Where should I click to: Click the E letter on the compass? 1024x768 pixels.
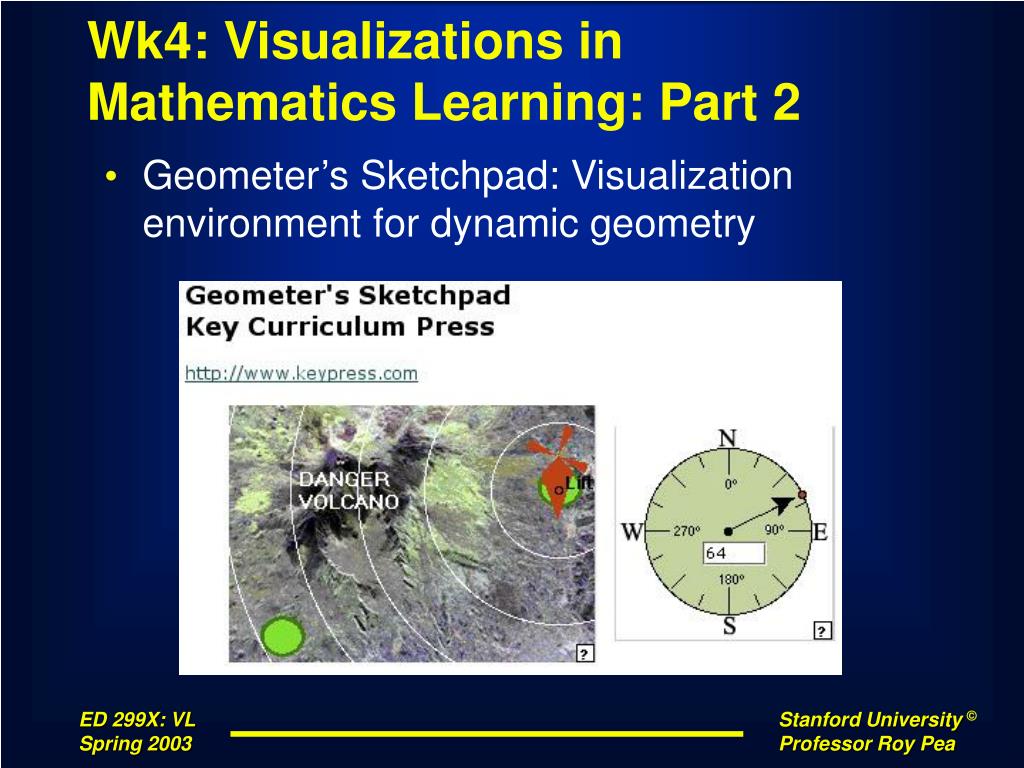tap(820, 532)
